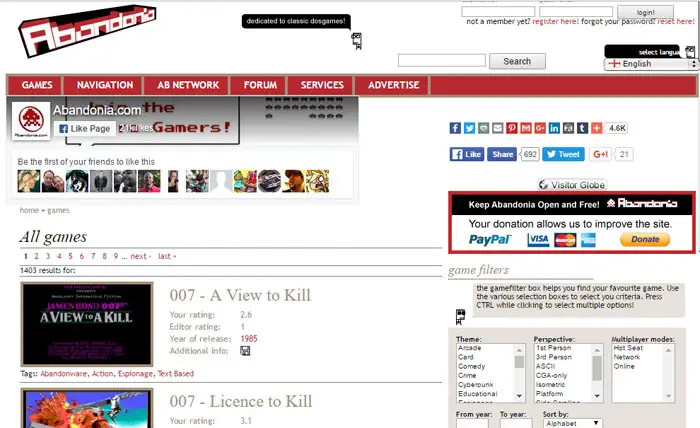Click the PayPal Donate button
700x428 pixels.
point(645,240)
